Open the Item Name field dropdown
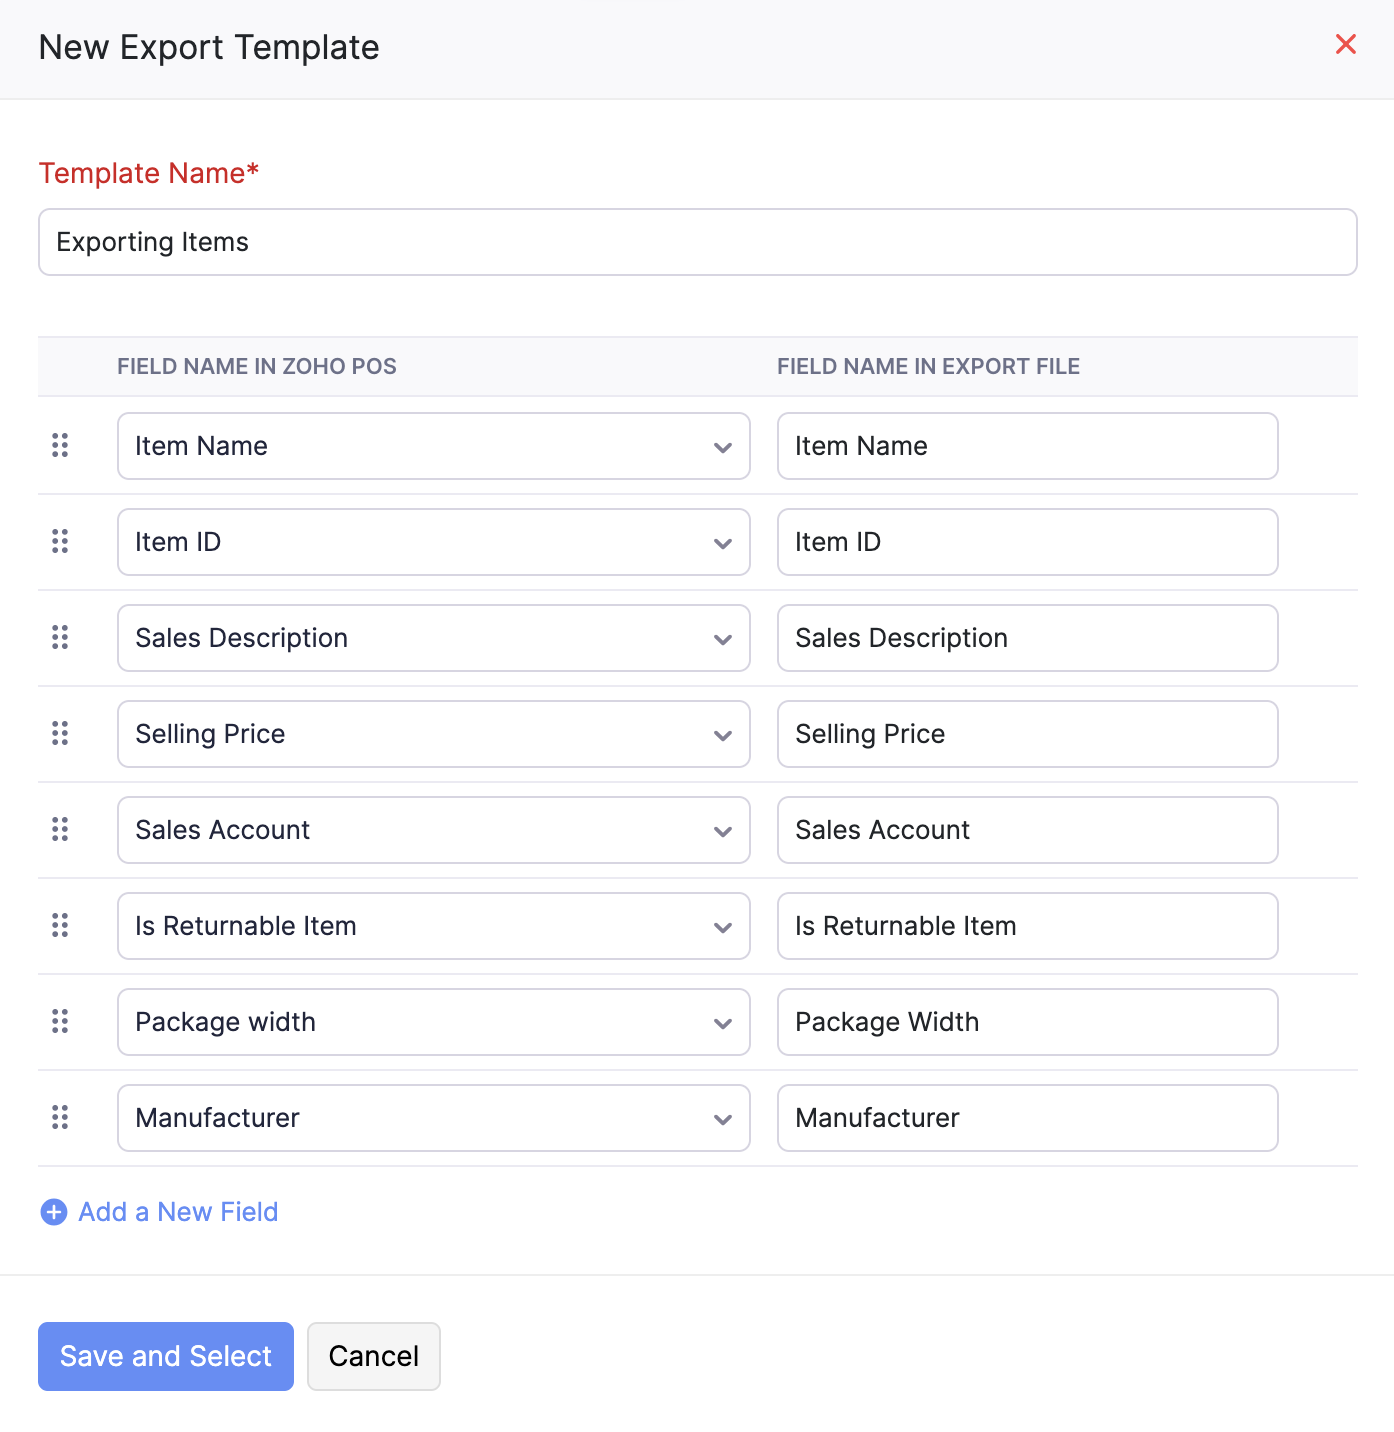Image resolution: width=1394 pixels, height=1432 pixels. tap(433, 446)
